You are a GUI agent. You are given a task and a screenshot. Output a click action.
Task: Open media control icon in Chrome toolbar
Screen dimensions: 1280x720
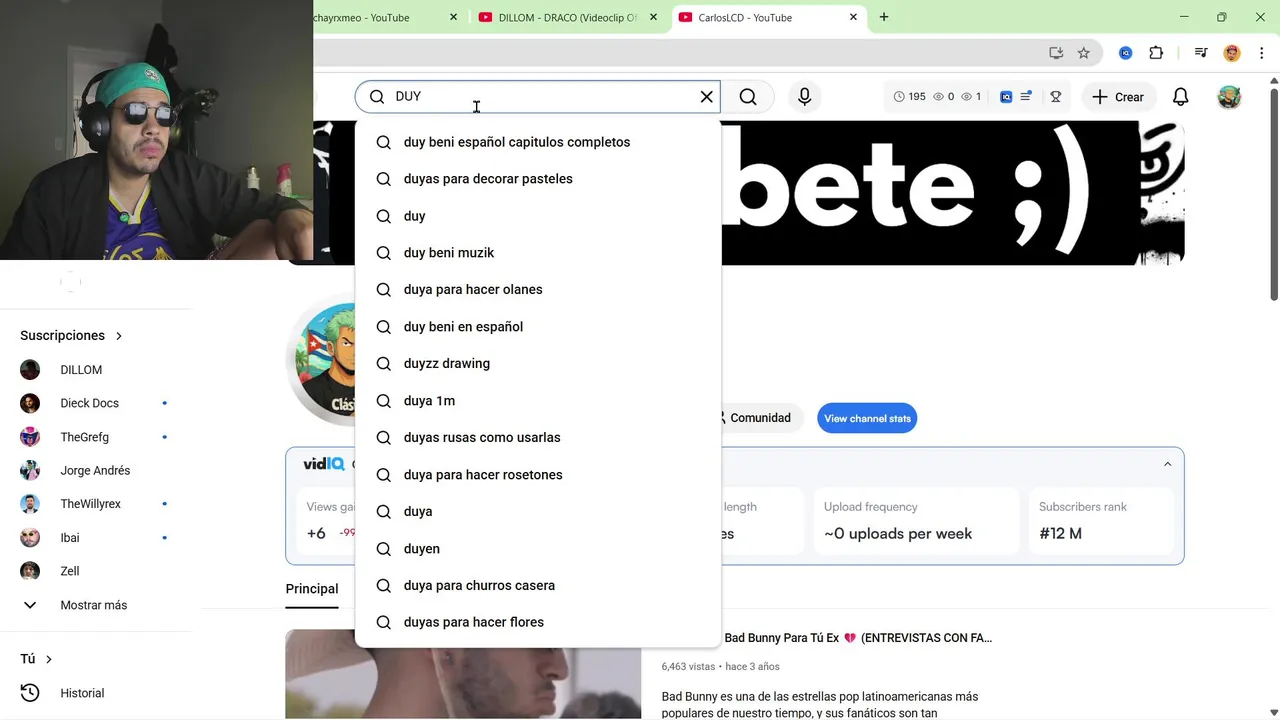pos(1201,53)
